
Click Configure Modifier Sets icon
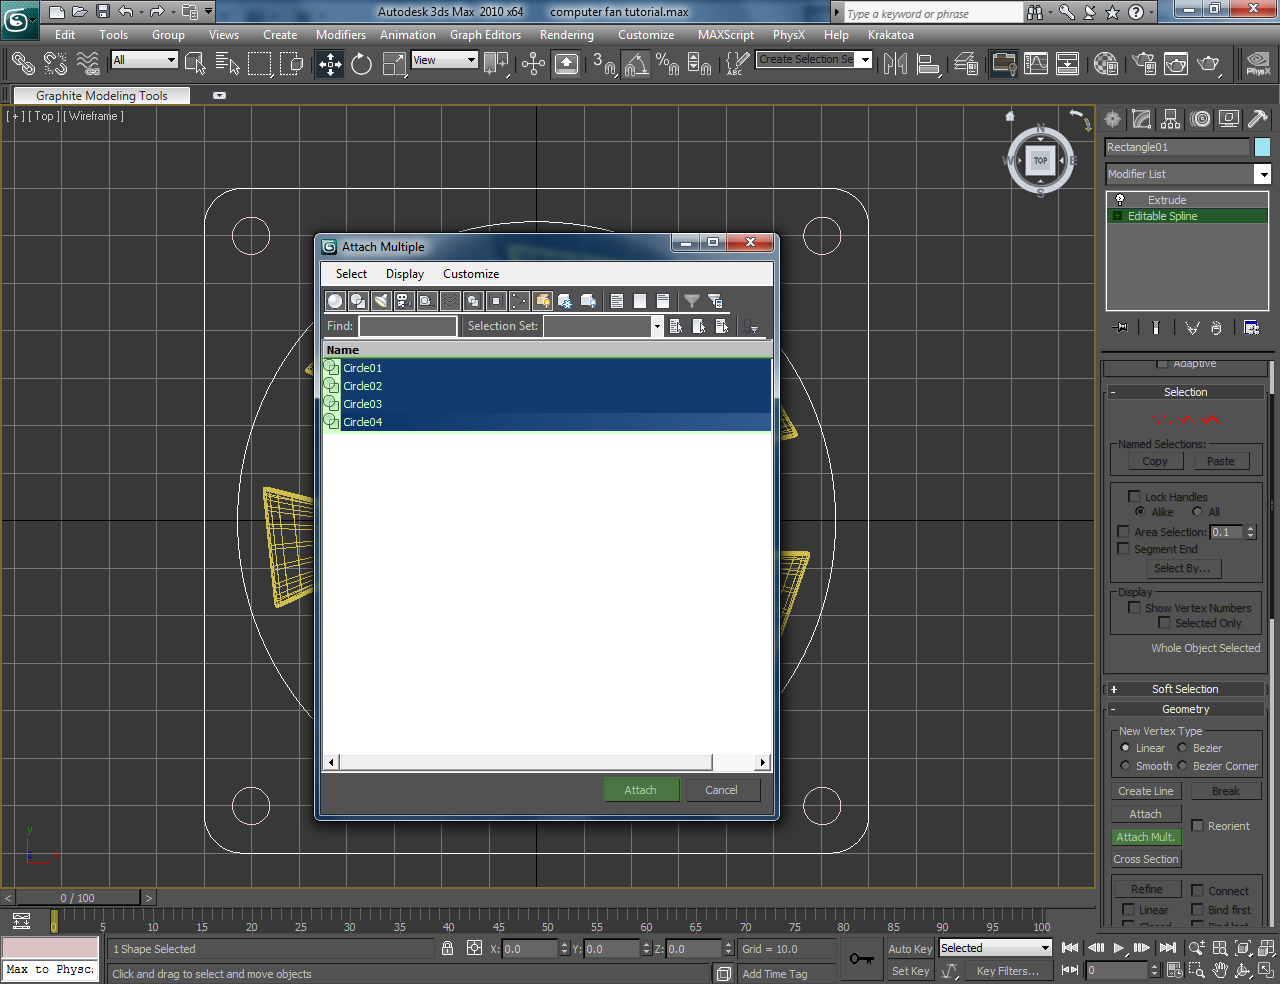coord(1251,327)
